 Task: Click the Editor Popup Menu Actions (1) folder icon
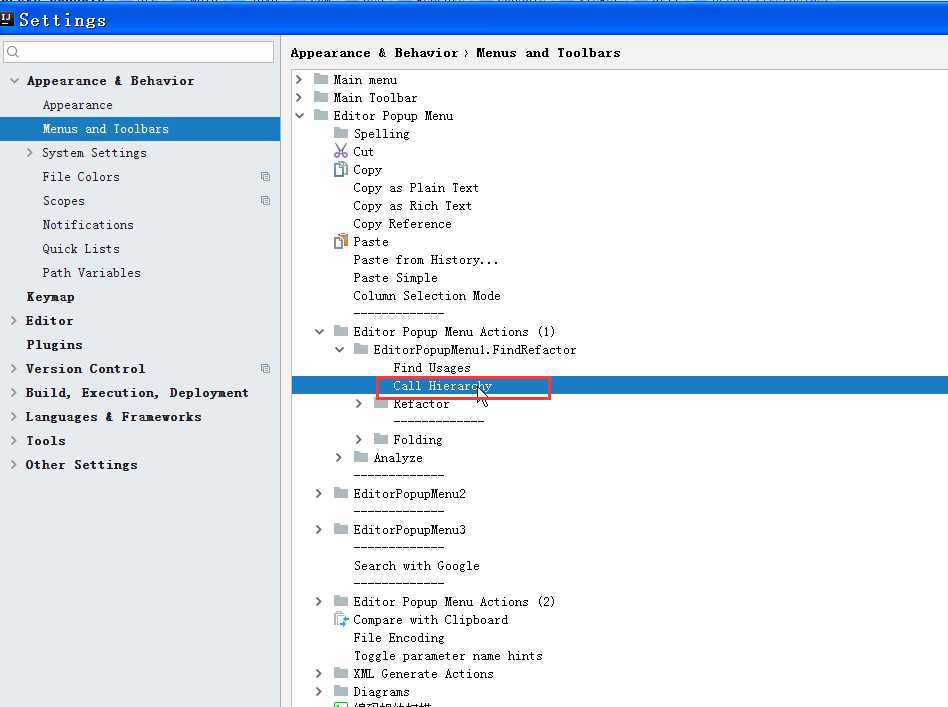coord(341,331)
